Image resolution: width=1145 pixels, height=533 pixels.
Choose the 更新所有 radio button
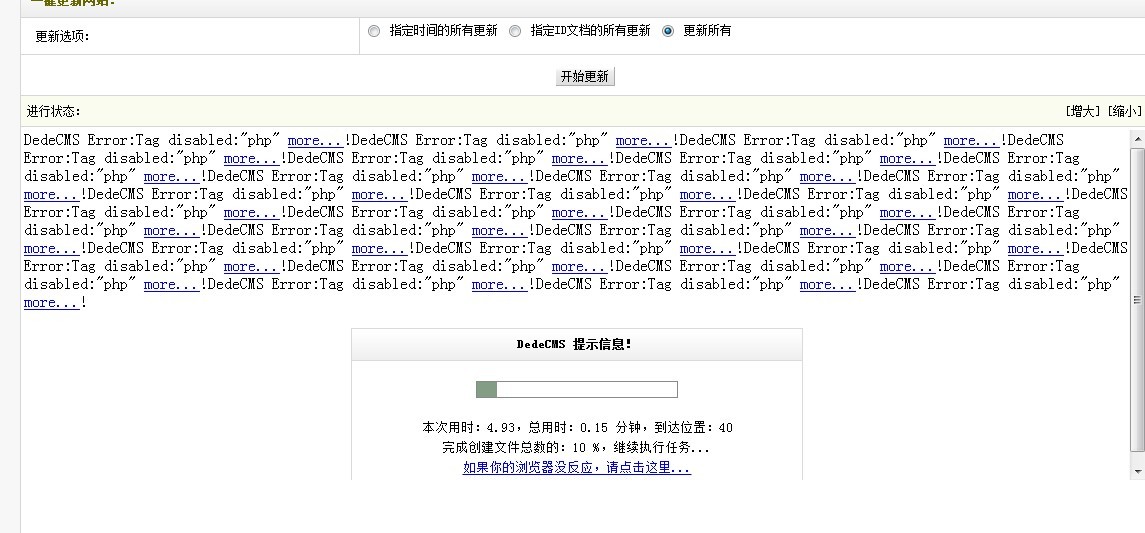click(x=668, y=31)
